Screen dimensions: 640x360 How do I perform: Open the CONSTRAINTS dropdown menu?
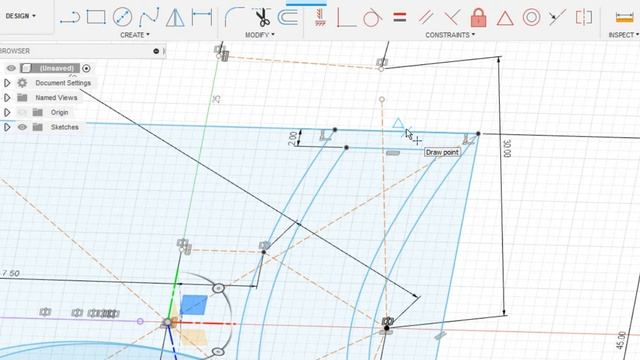tap(450, 35)
